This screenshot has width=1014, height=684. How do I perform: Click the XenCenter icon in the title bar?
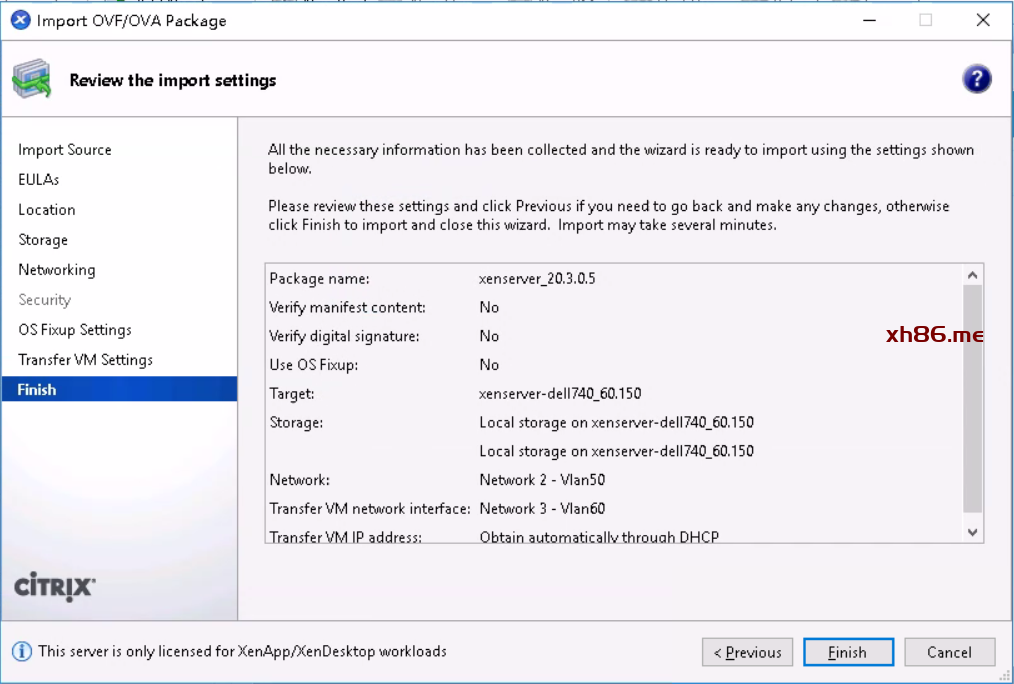(x=20, y=20)
